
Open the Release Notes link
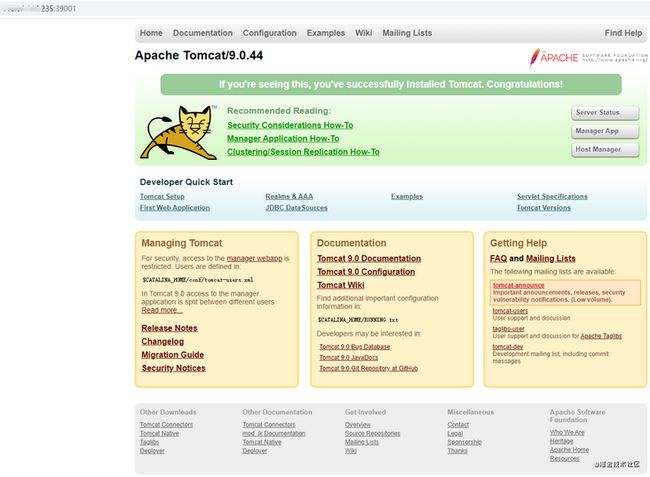coord(169,328)
